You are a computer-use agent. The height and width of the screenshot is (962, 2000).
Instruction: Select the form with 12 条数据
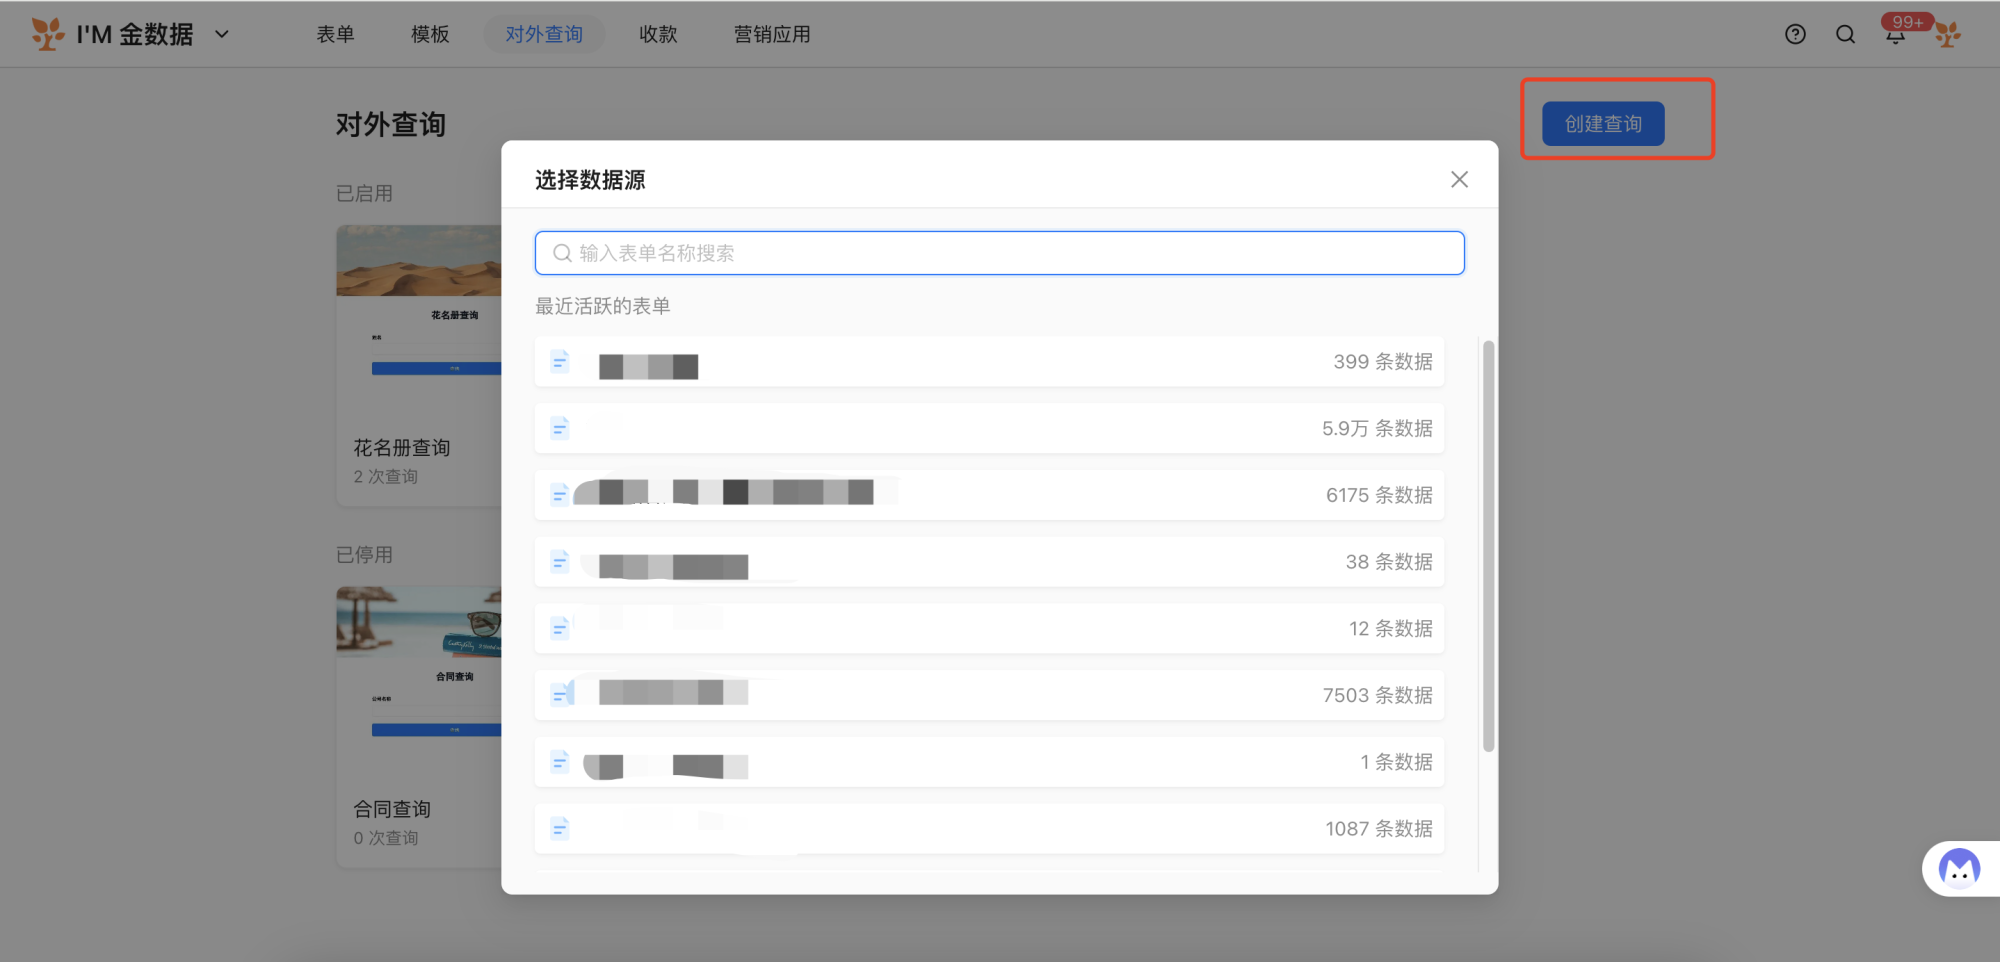[x=989, y=628]
